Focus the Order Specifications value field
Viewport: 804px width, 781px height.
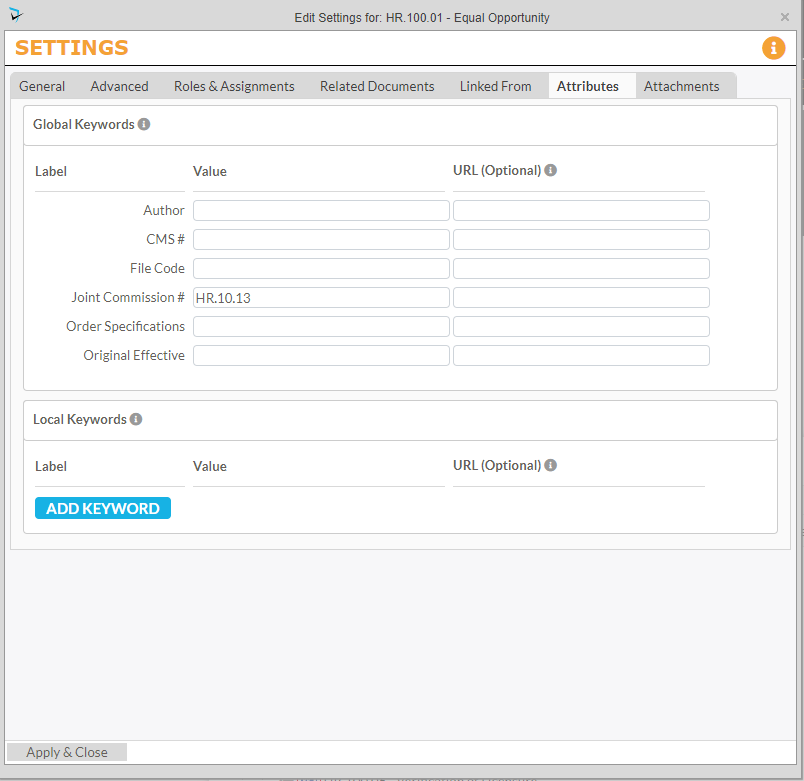pyautogui.click(x=321, y=327)
